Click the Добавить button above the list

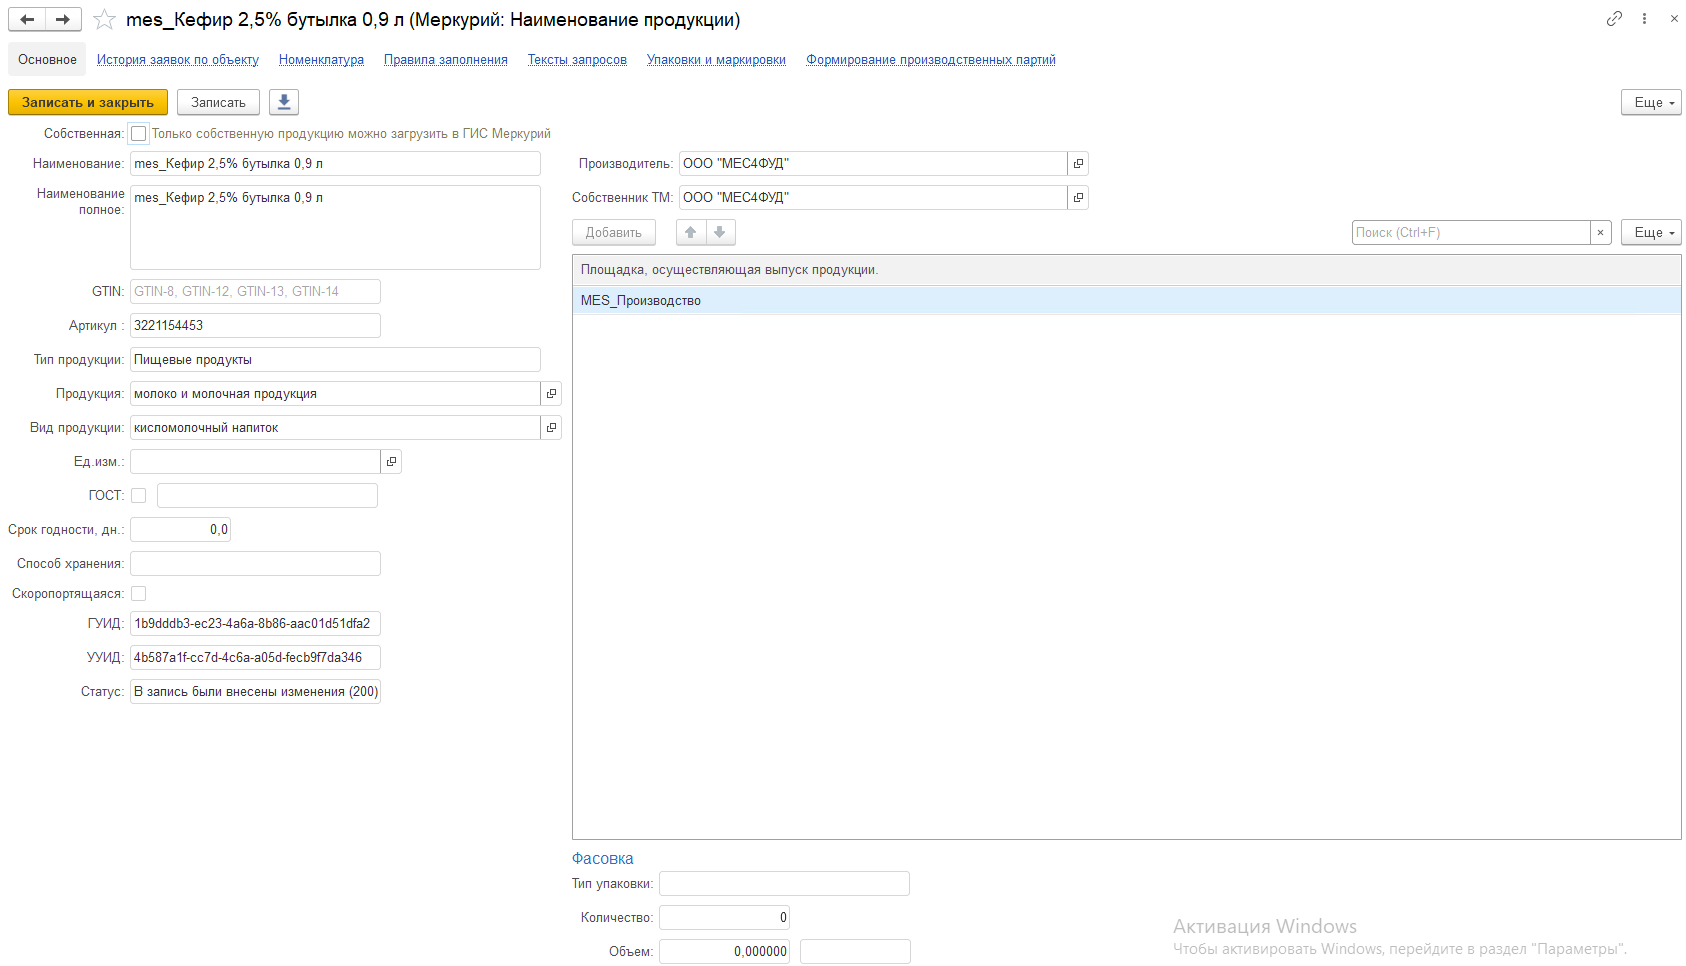tap(614, 233)
